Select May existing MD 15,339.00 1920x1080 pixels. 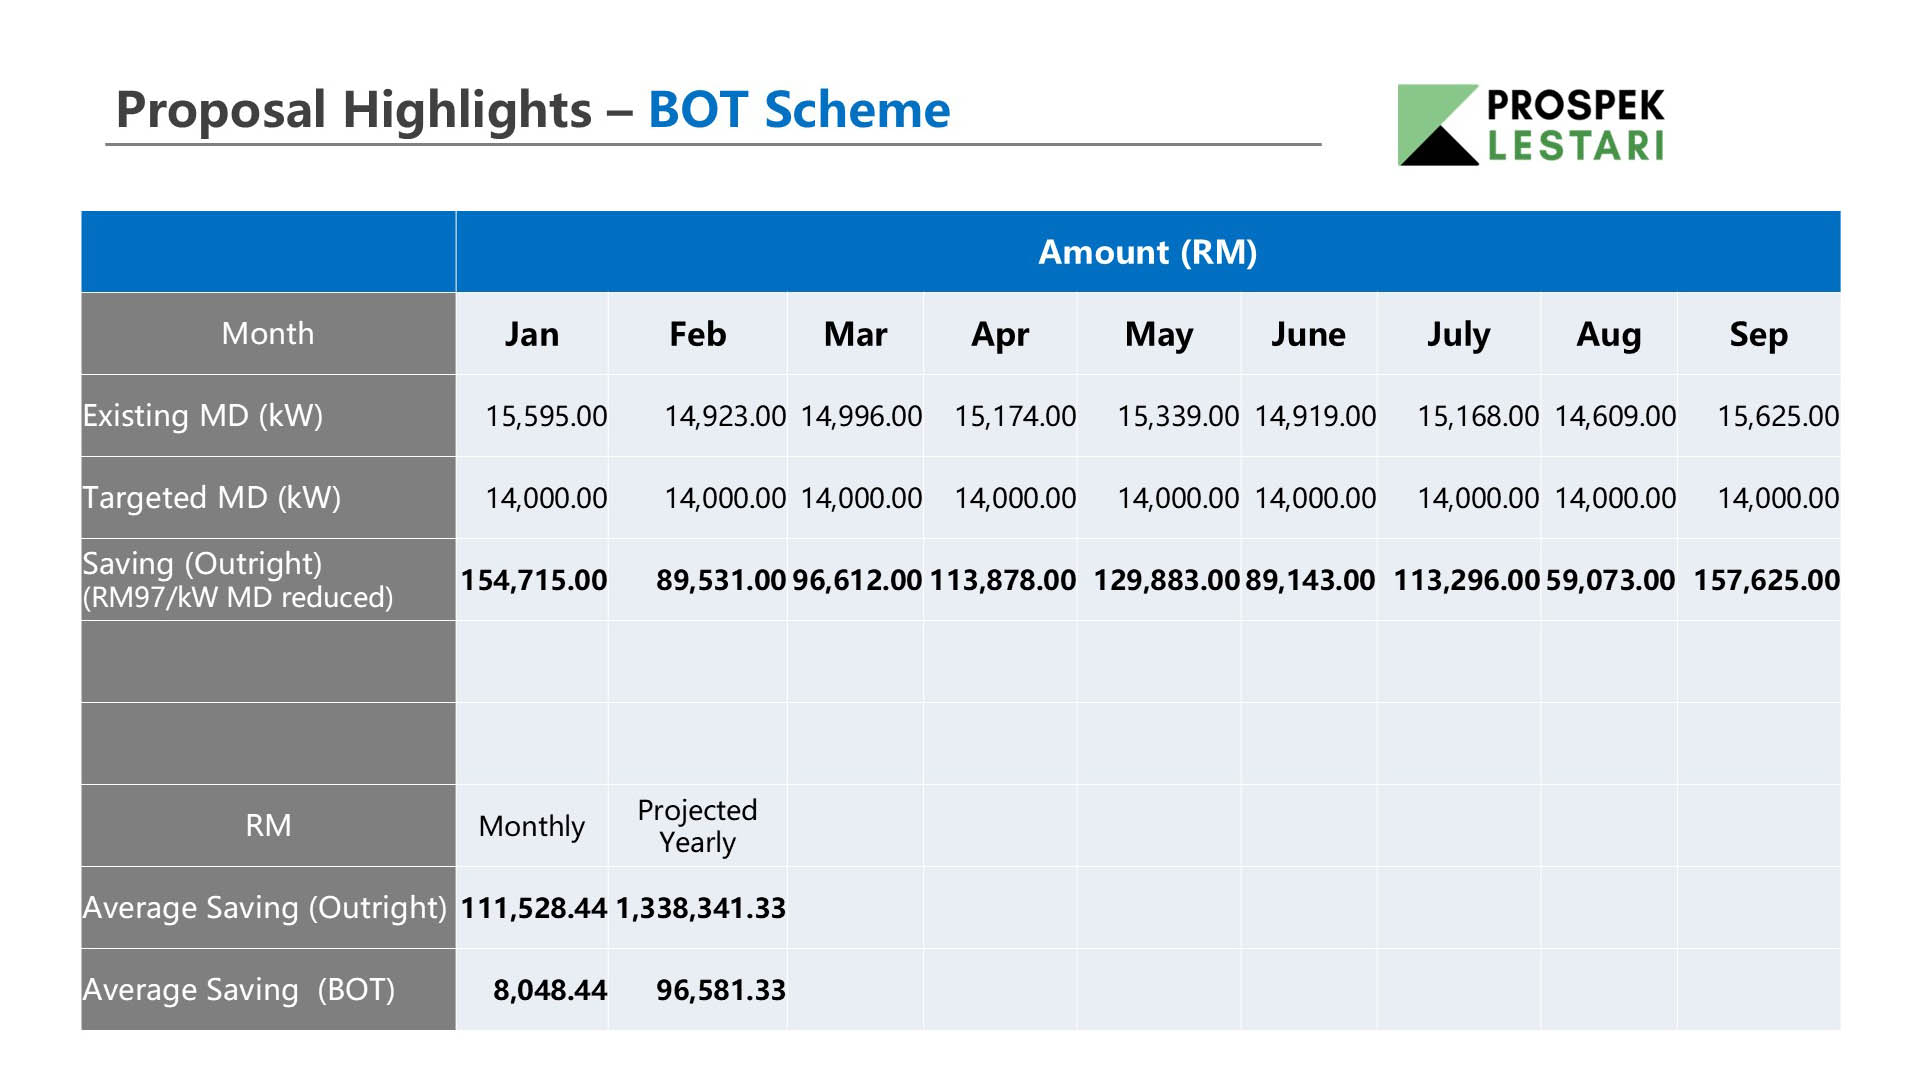pos(1178,416)
